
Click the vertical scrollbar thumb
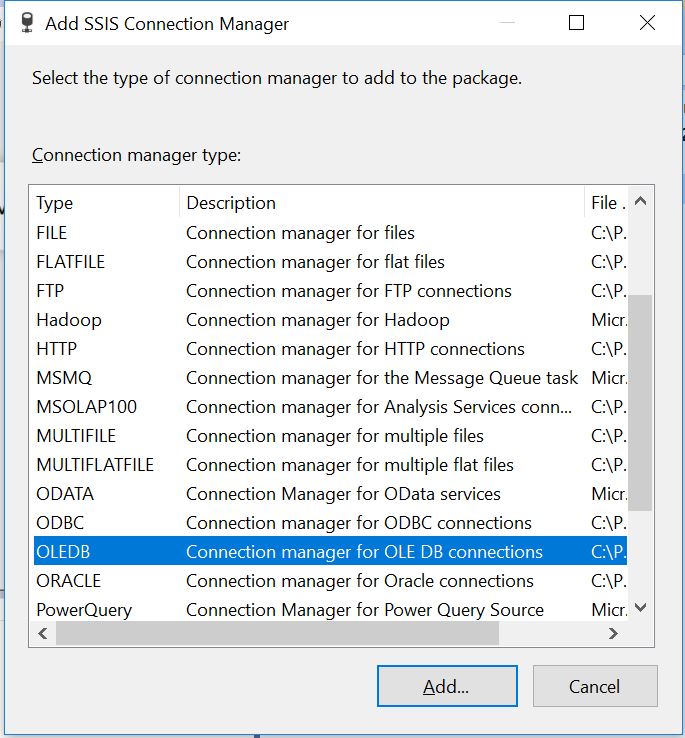point(640,403)
